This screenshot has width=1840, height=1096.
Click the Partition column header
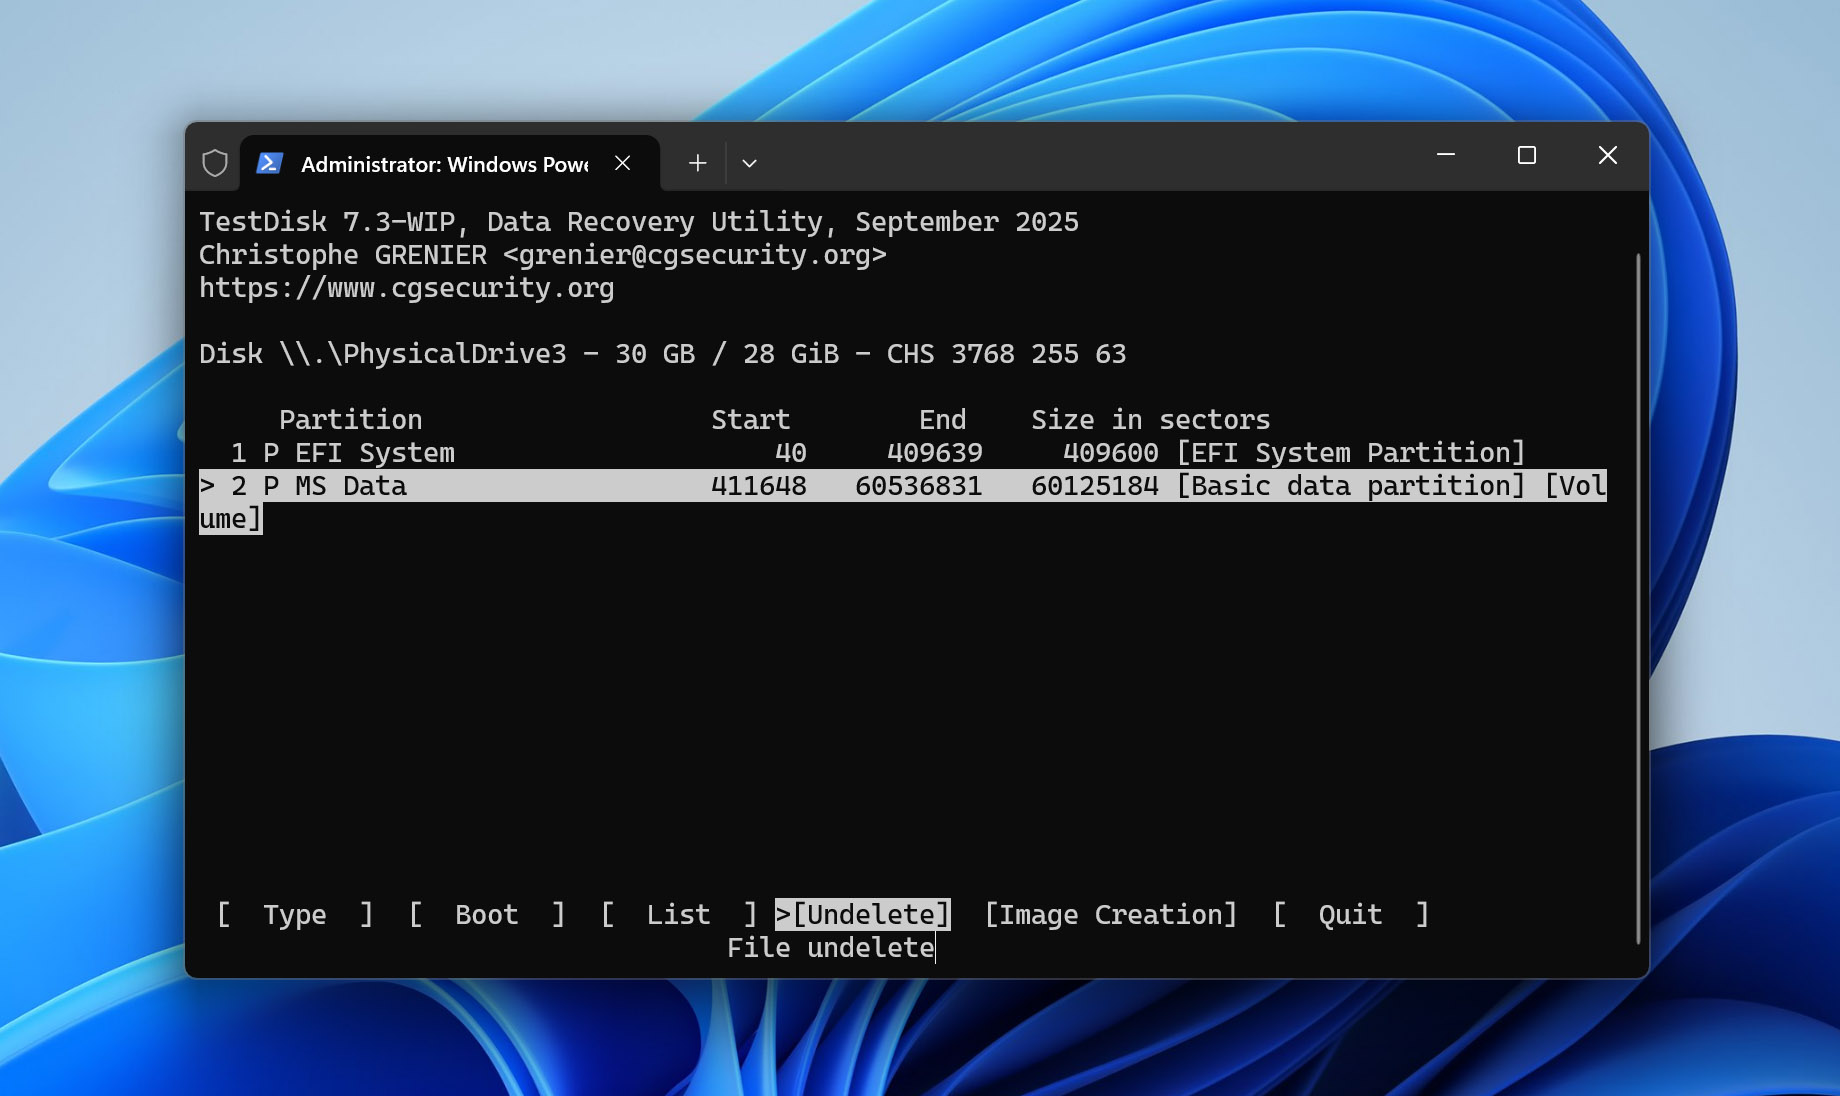tap(351, 420)
